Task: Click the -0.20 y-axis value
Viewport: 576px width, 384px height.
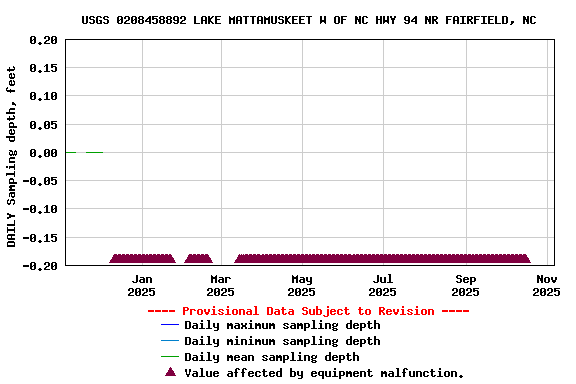Action: click(40, 266)
